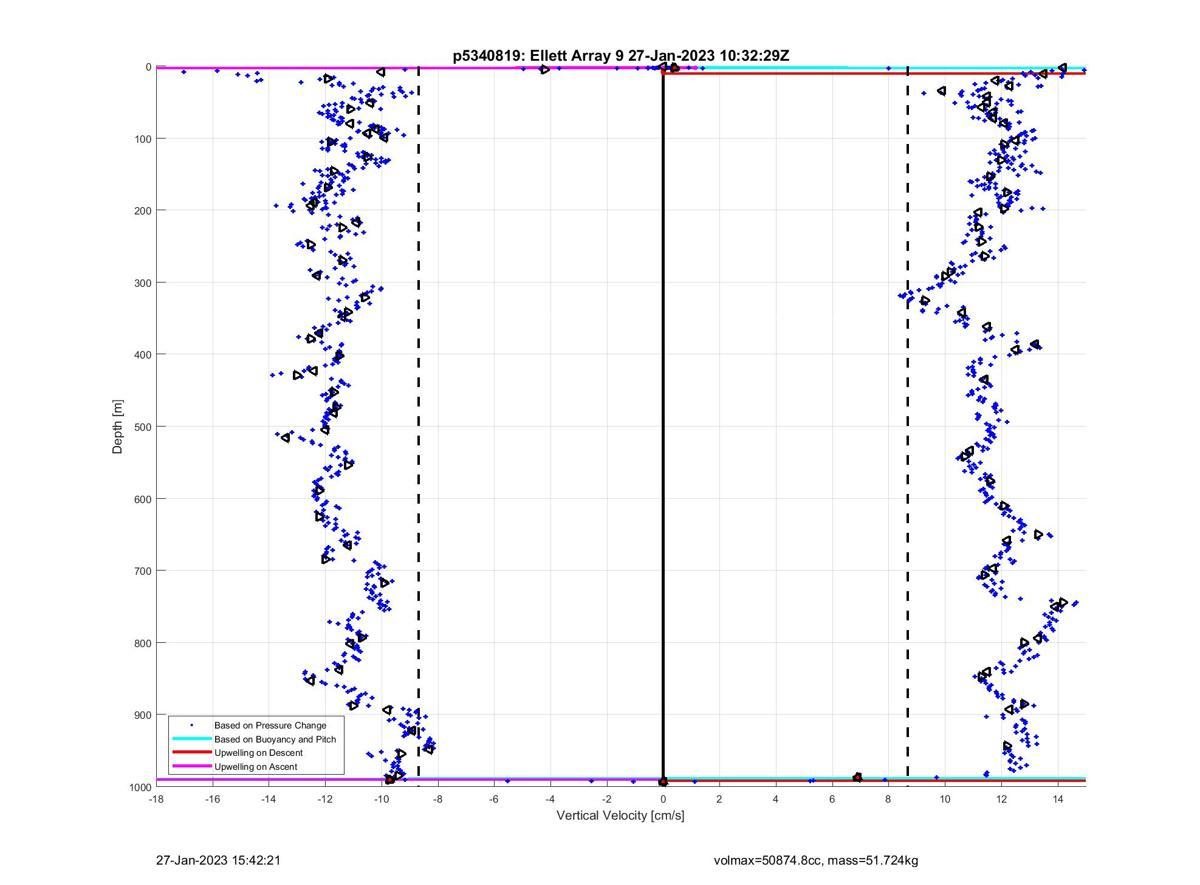This screenshot has width=1200, height=885.
Task: Click legend entry 'Upwelling on Descent'
Action: click(x=258, y=753)
